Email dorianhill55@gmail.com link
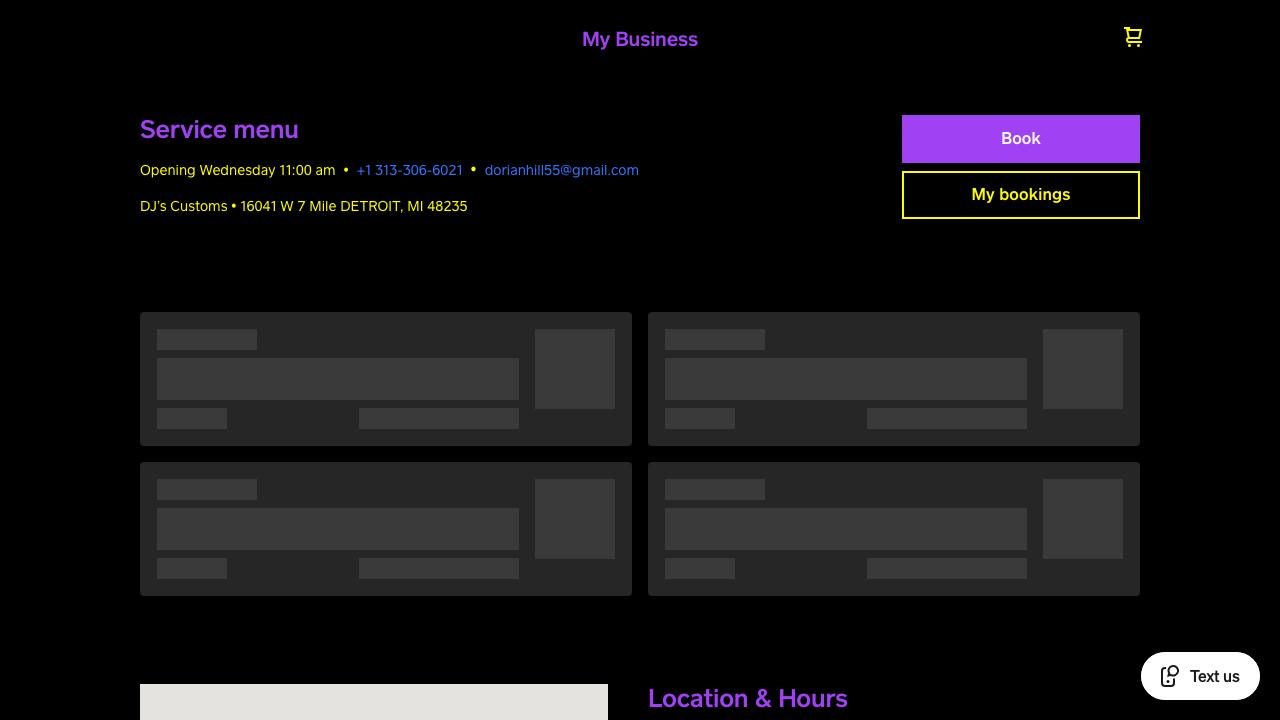This screenshot has height=720, width=1280. [561, 171]
